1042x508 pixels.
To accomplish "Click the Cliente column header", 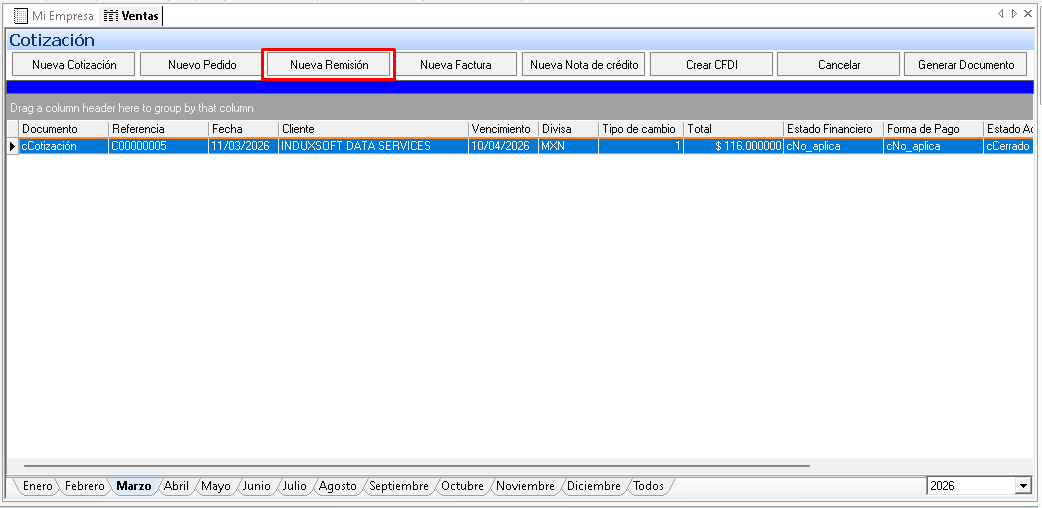I will pos(372,129).
